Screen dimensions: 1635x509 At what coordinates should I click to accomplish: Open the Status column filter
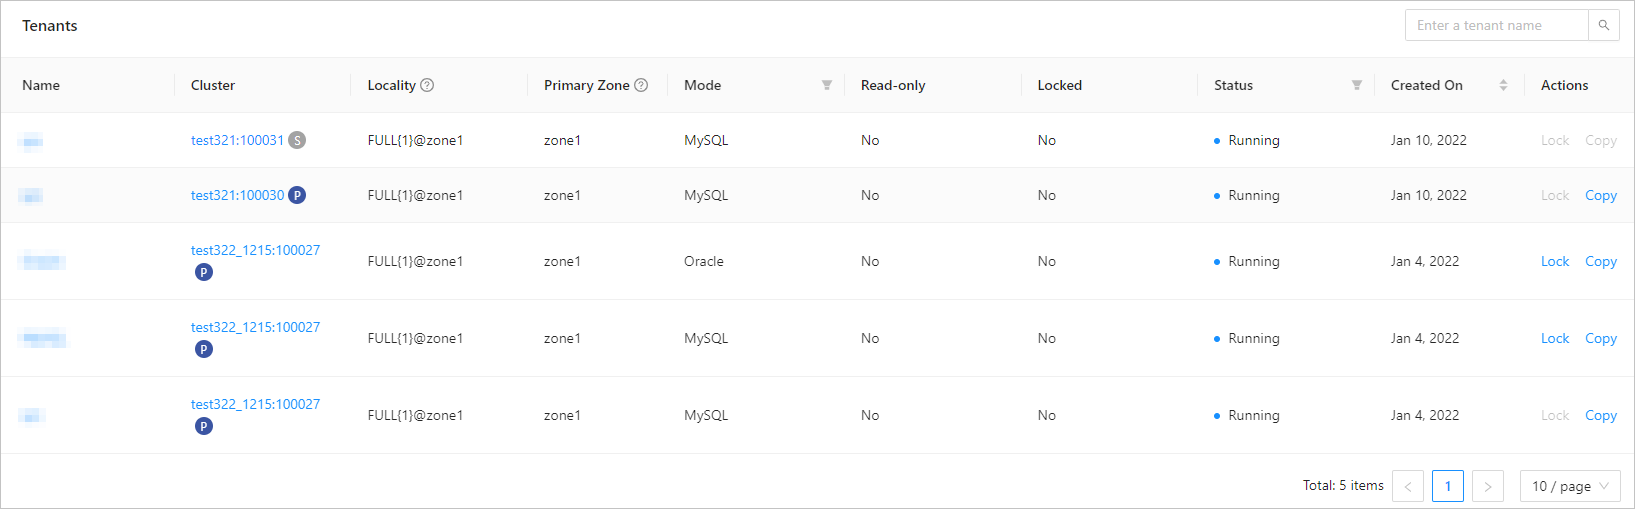point(1357,85)
